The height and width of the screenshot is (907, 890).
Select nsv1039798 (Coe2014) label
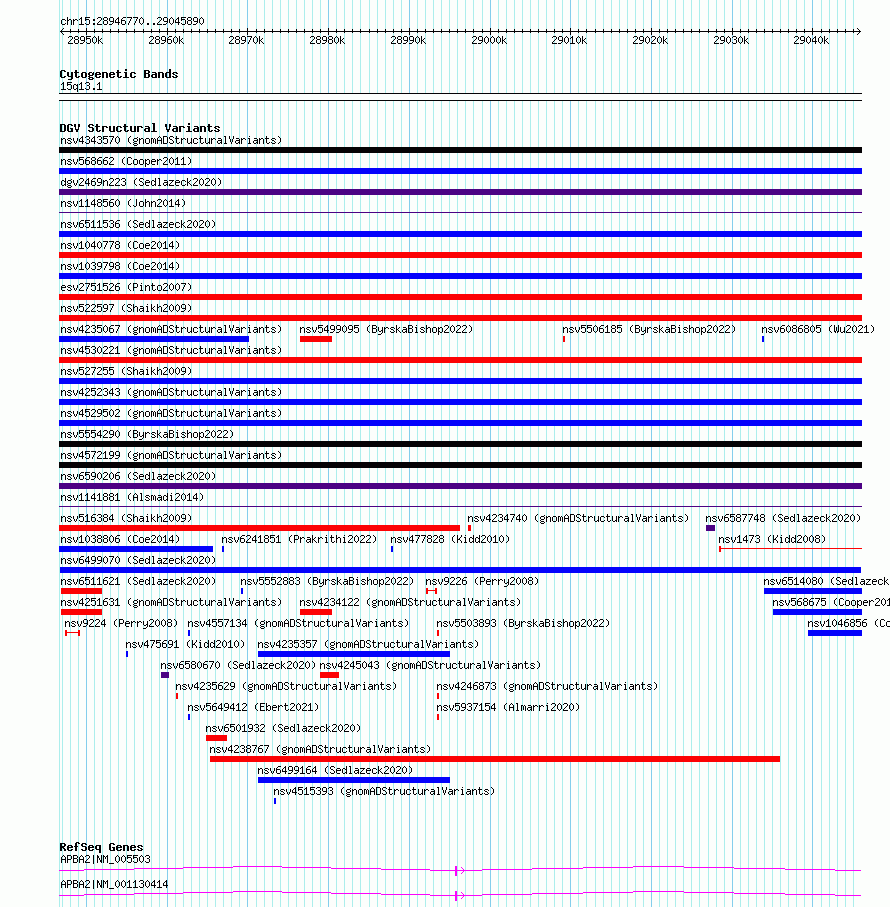[120, 266]
